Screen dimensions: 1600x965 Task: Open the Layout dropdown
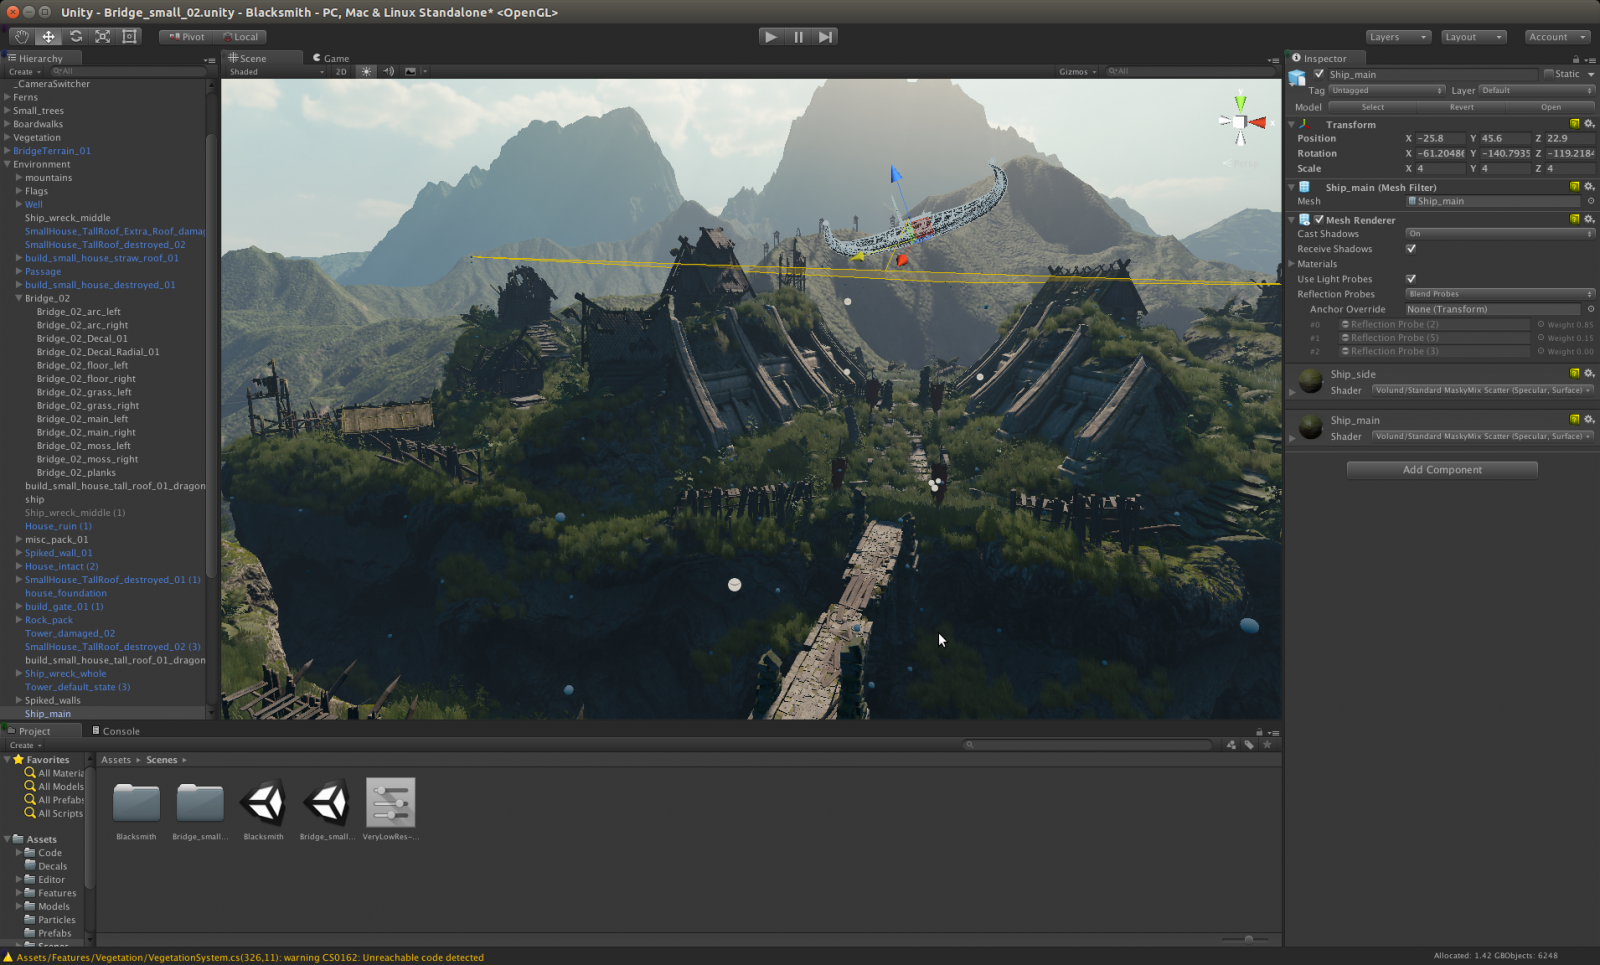point(1473,37)
